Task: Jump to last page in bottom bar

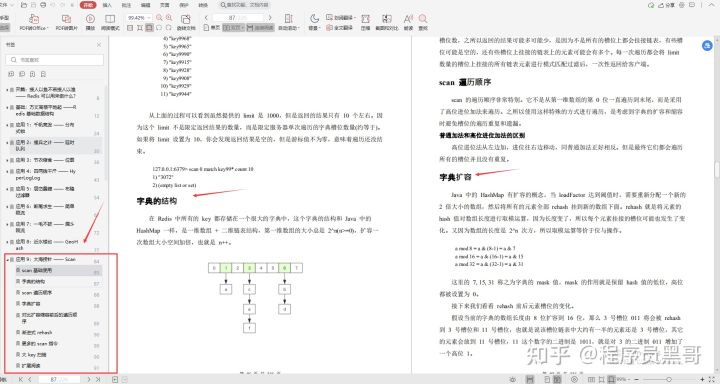Action: coord(97,379)
